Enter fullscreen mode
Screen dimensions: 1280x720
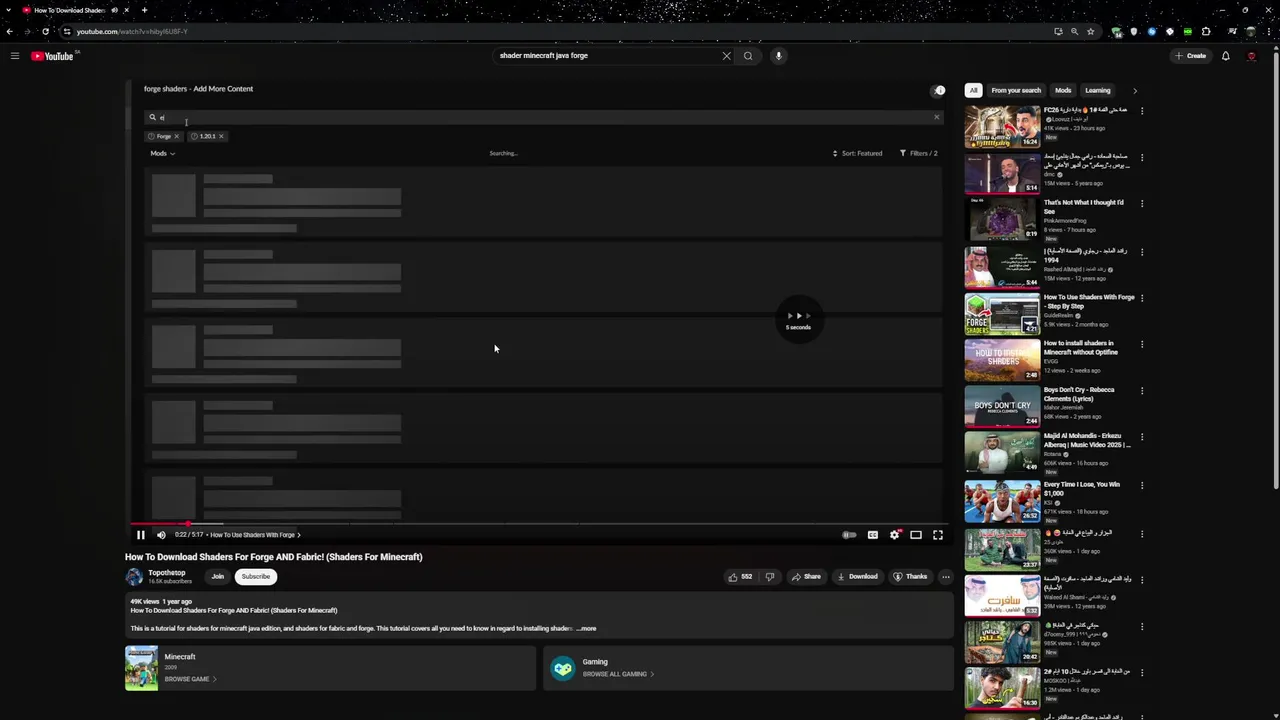[938, 535]
